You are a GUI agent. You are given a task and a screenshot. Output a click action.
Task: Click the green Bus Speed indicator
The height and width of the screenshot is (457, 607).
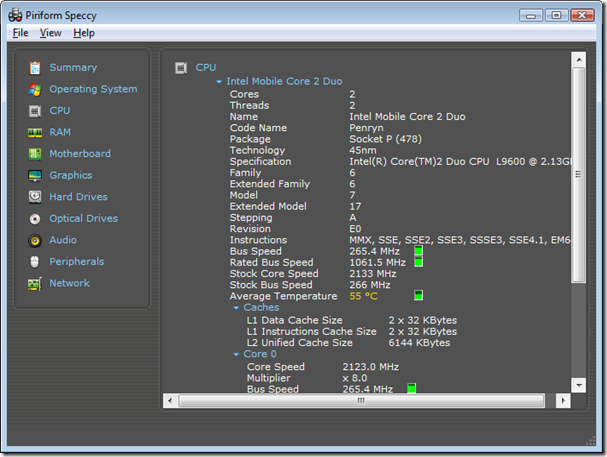[x=418, y=251]
